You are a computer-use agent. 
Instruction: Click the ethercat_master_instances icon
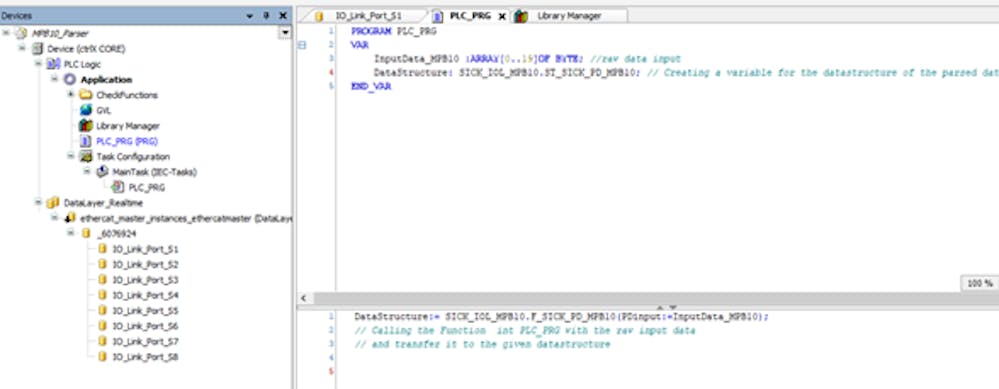70,218
